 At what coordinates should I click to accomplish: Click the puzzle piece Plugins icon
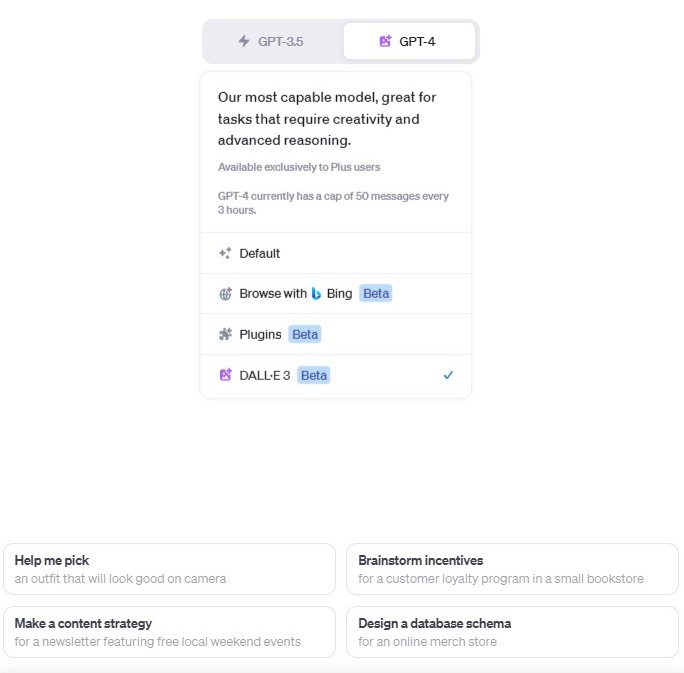pyautogui.click(x=225, y=334)
